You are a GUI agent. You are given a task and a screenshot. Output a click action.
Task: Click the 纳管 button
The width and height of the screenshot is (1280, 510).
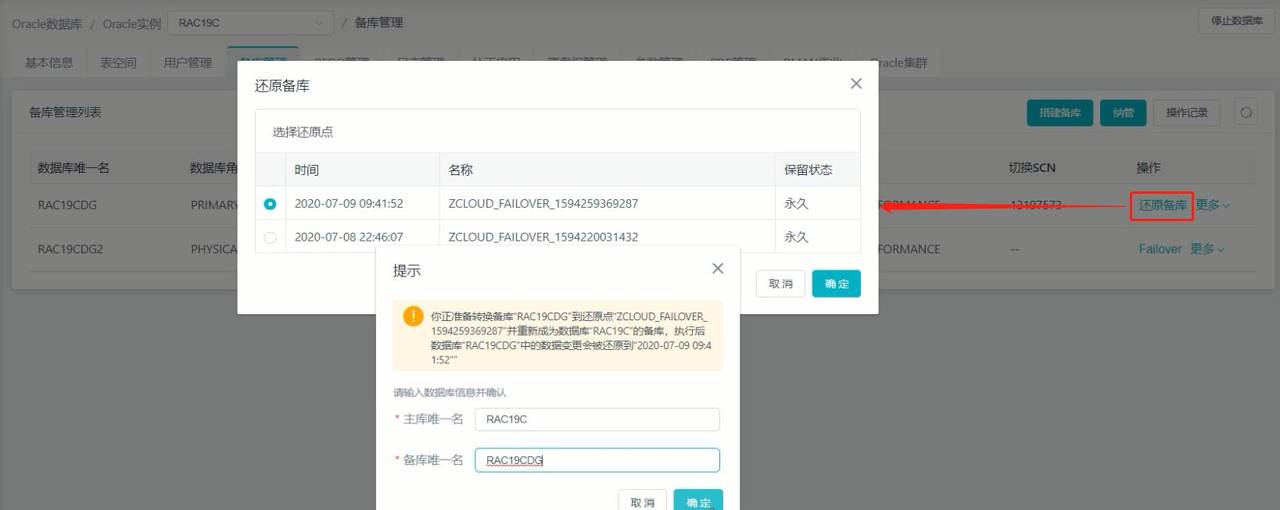click(x=1123, y=113)
